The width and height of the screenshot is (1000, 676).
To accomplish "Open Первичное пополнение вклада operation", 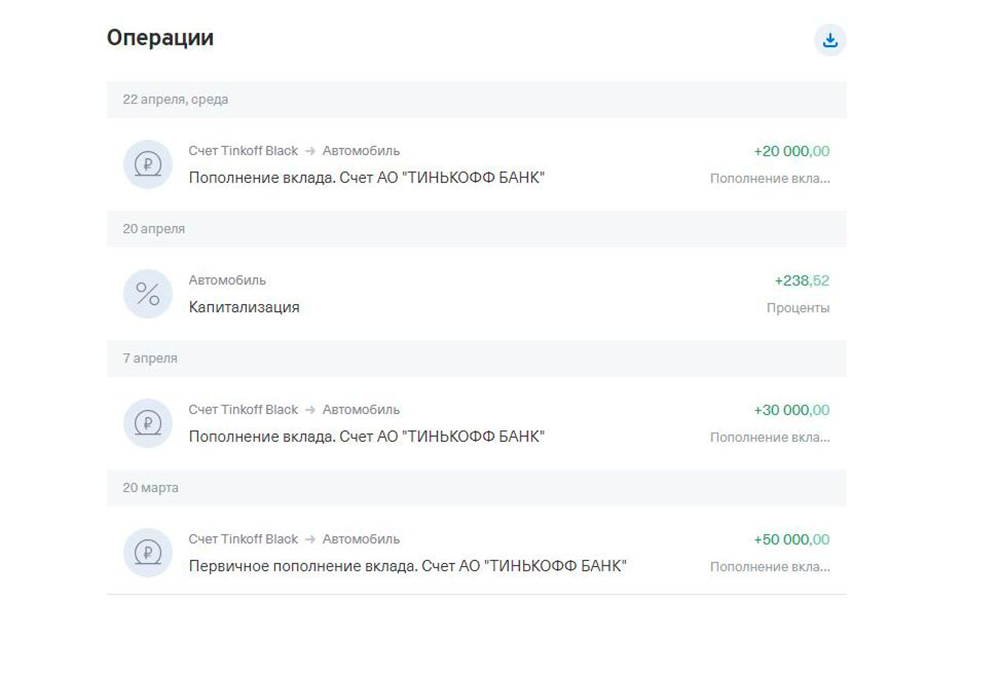I will click(476, 553).
